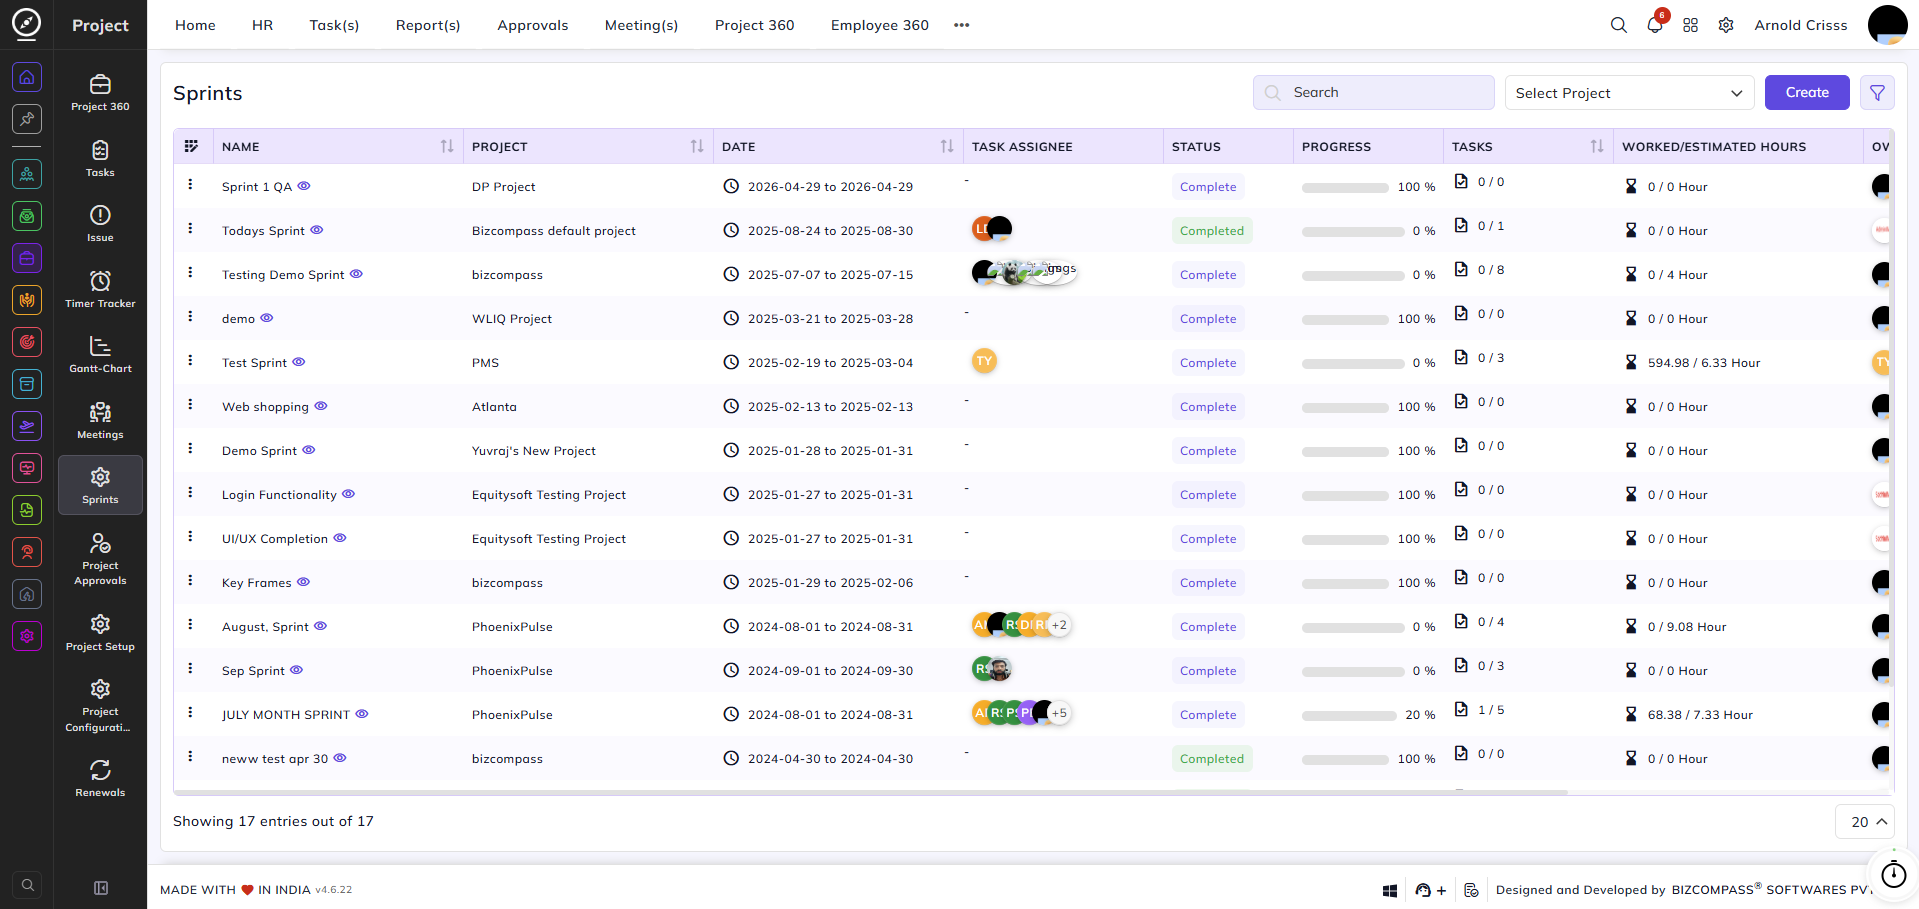Open the Task(s) menu
The image size is (1919, 909).
click(334, 25)
